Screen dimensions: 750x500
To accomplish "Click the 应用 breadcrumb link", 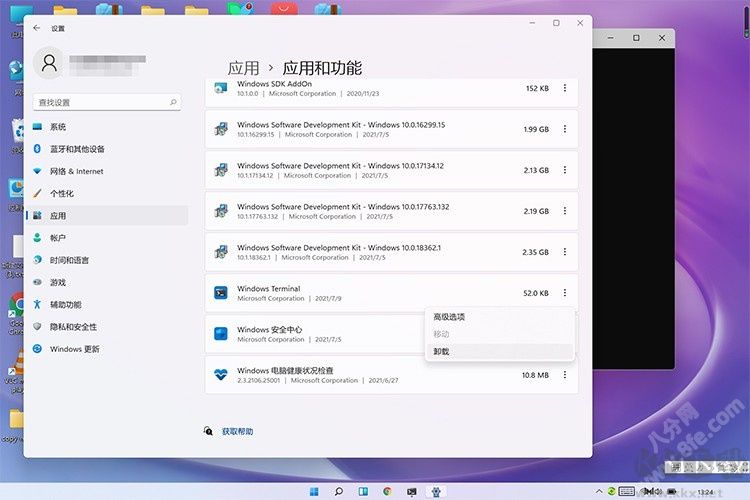I will 243,68.
